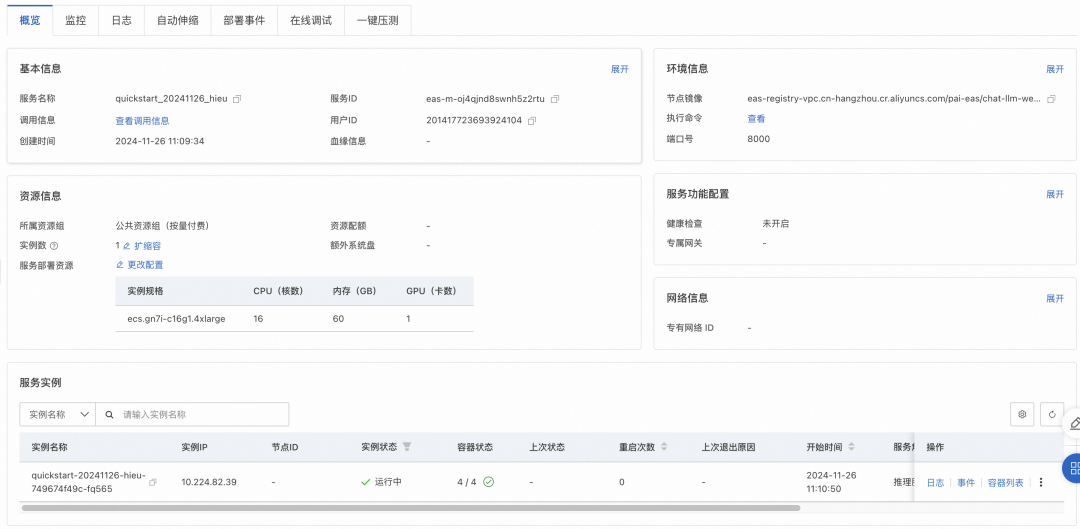Open the 容器列表 action link
1080x529 pixels.
point(1006,483)
